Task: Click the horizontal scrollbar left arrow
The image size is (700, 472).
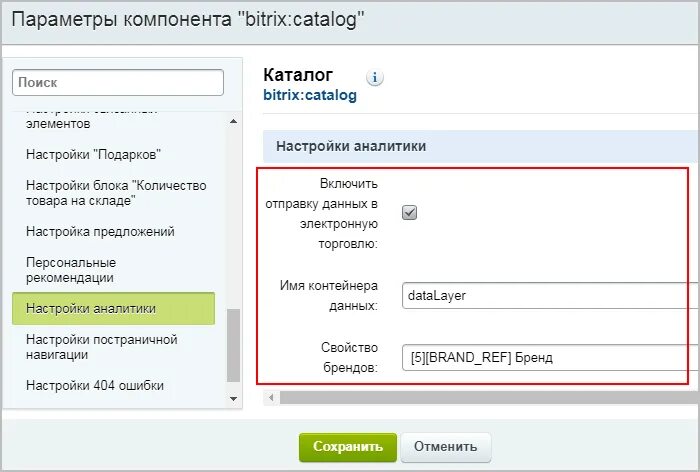Action: pyautogui.click(x=271, y=397)
